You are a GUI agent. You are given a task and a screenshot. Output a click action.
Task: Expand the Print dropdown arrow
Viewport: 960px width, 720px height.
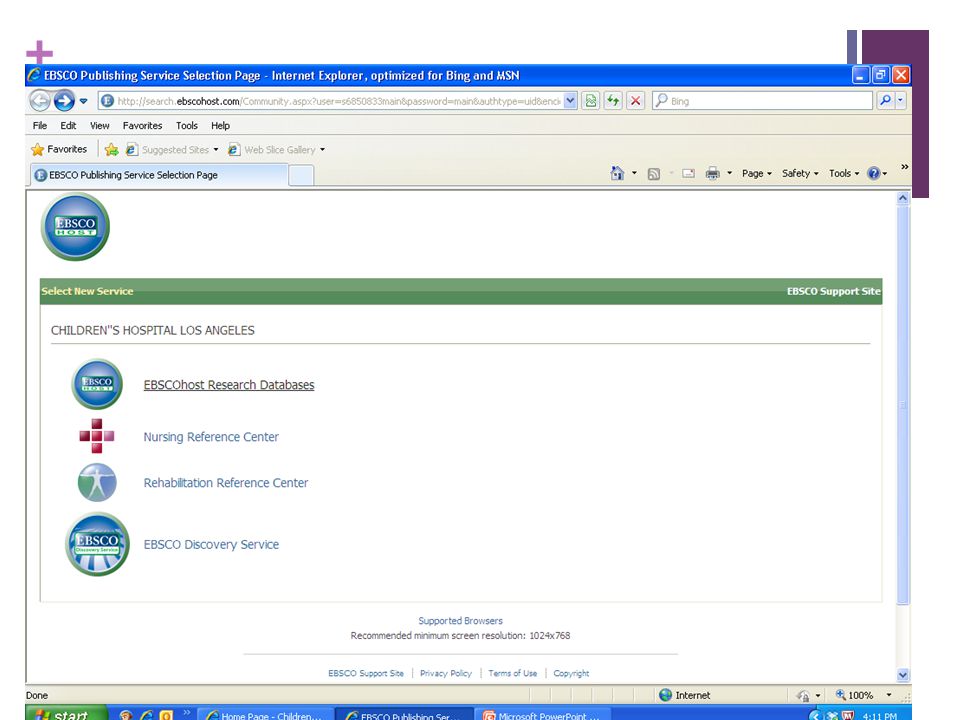729,173
